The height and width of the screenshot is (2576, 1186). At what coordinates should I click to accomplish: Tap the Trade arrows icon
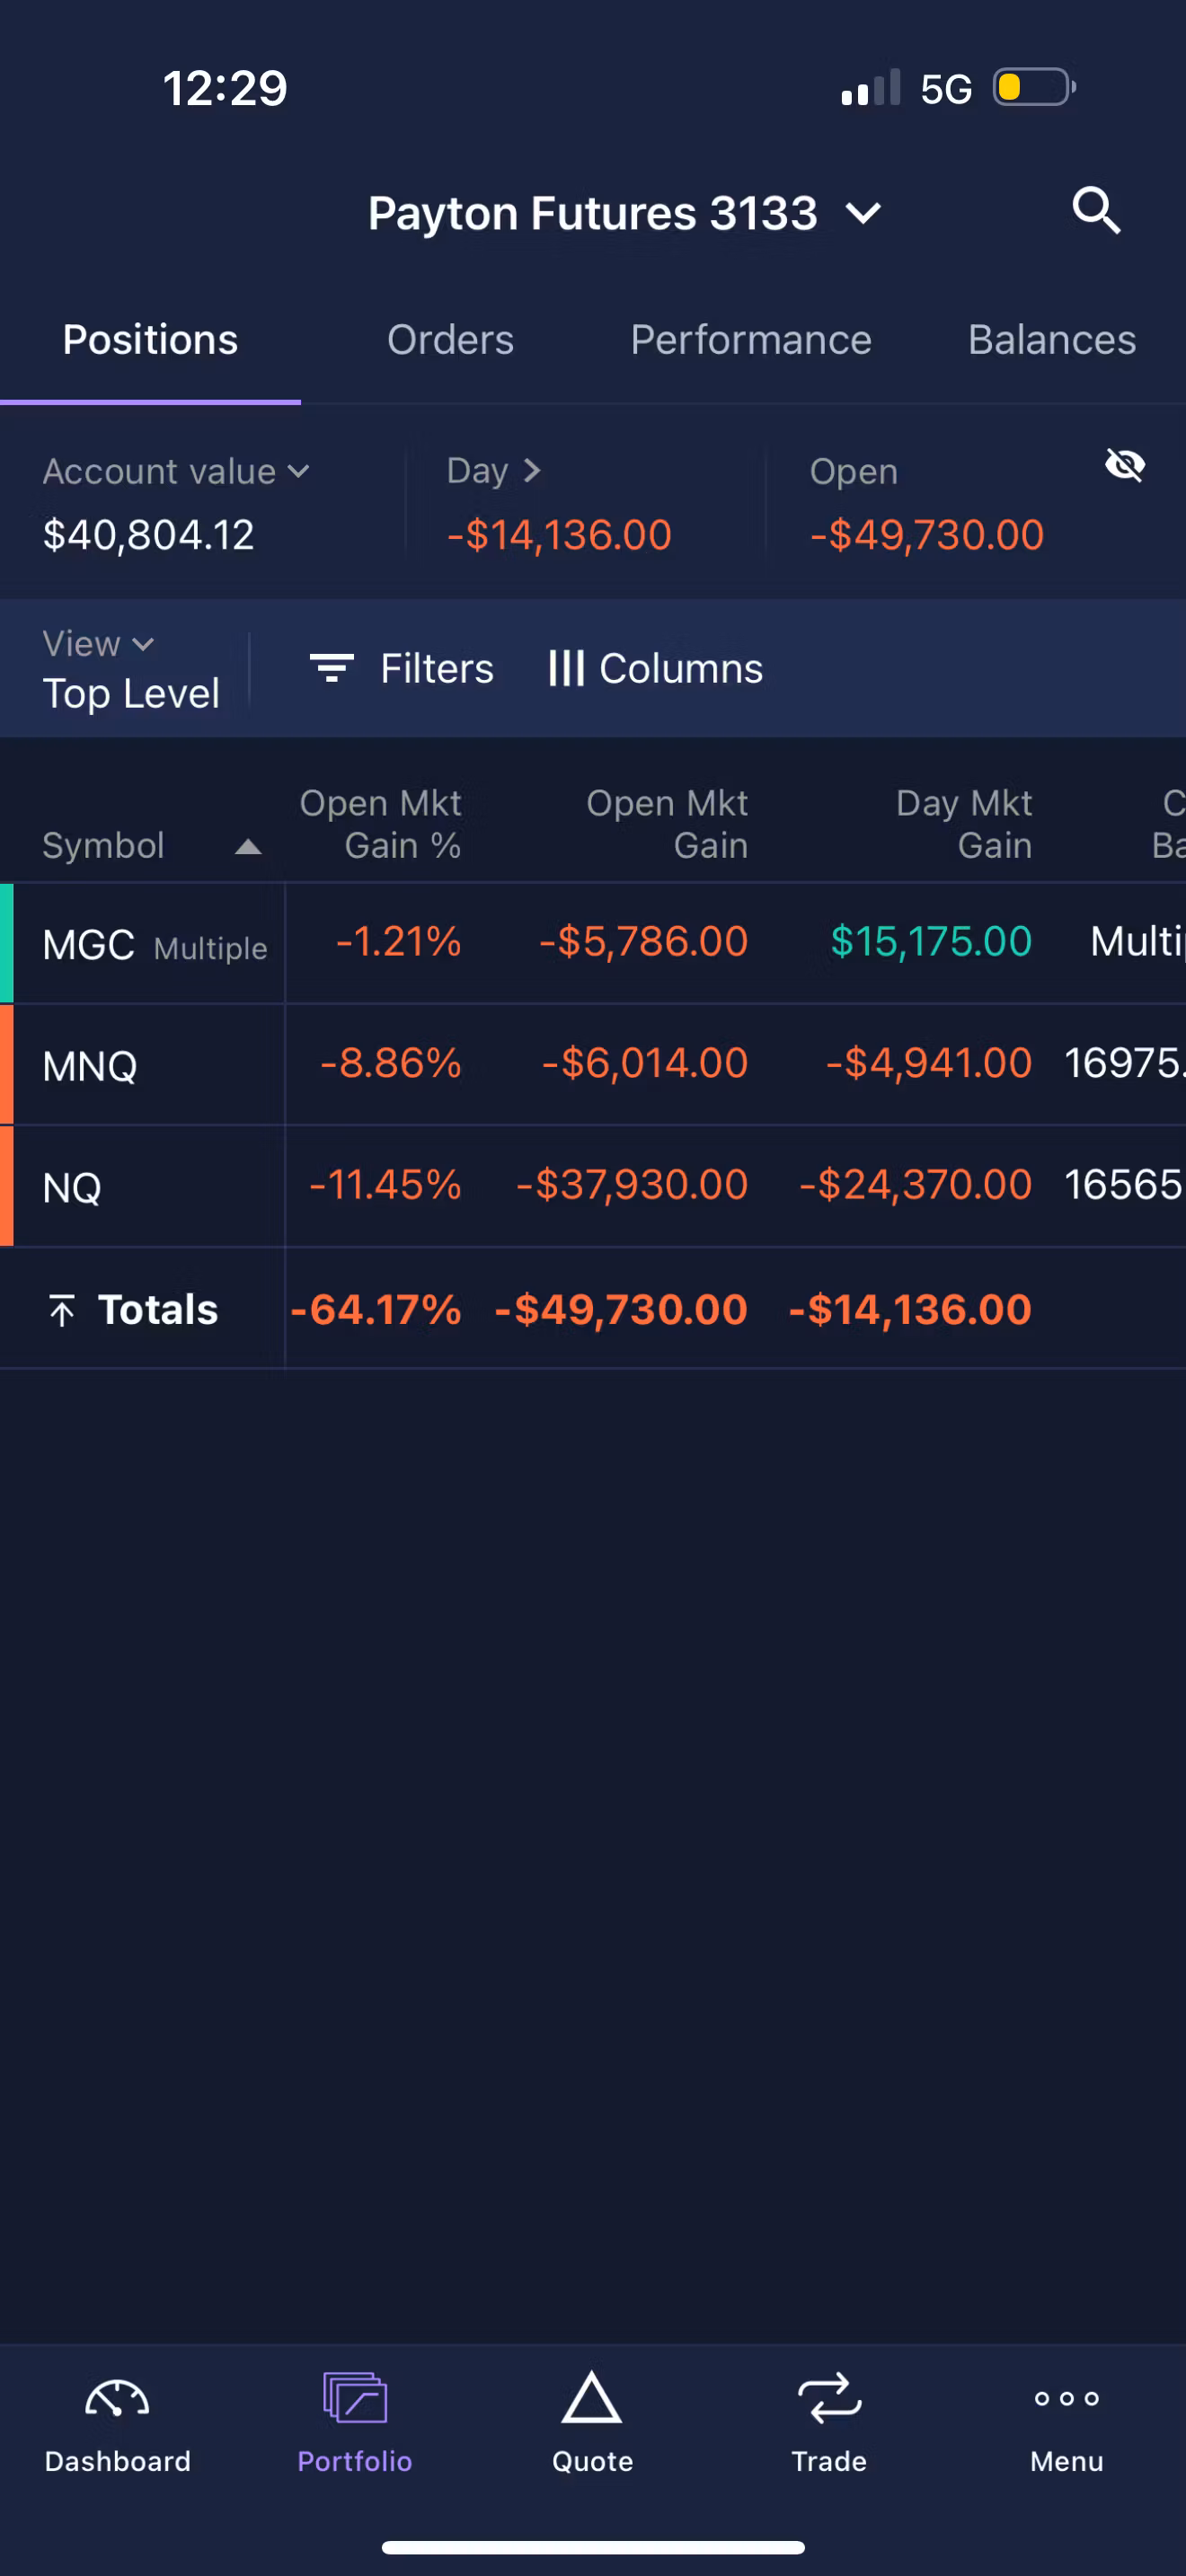[829, 2398]
